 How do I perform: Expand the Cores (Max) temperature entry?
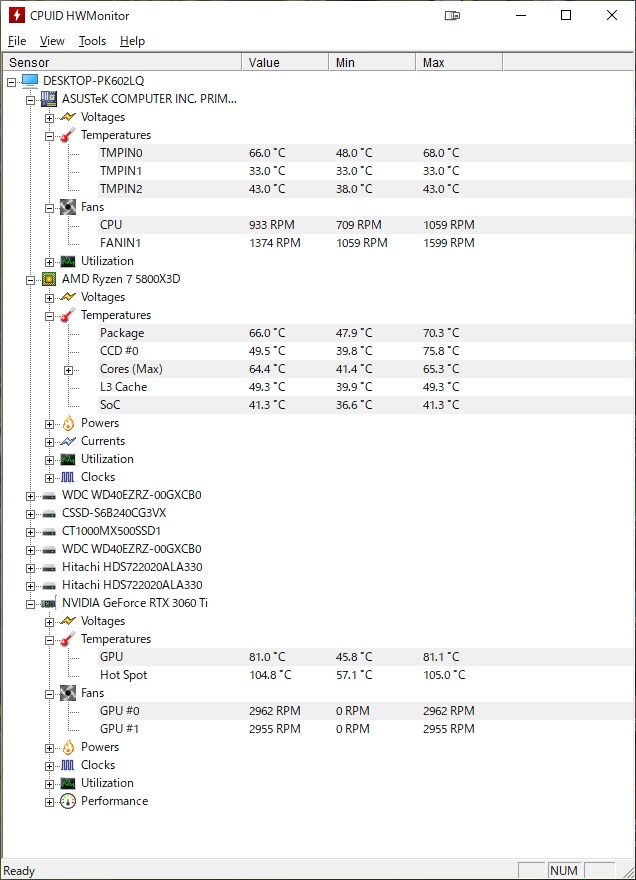tap(68, 370)
